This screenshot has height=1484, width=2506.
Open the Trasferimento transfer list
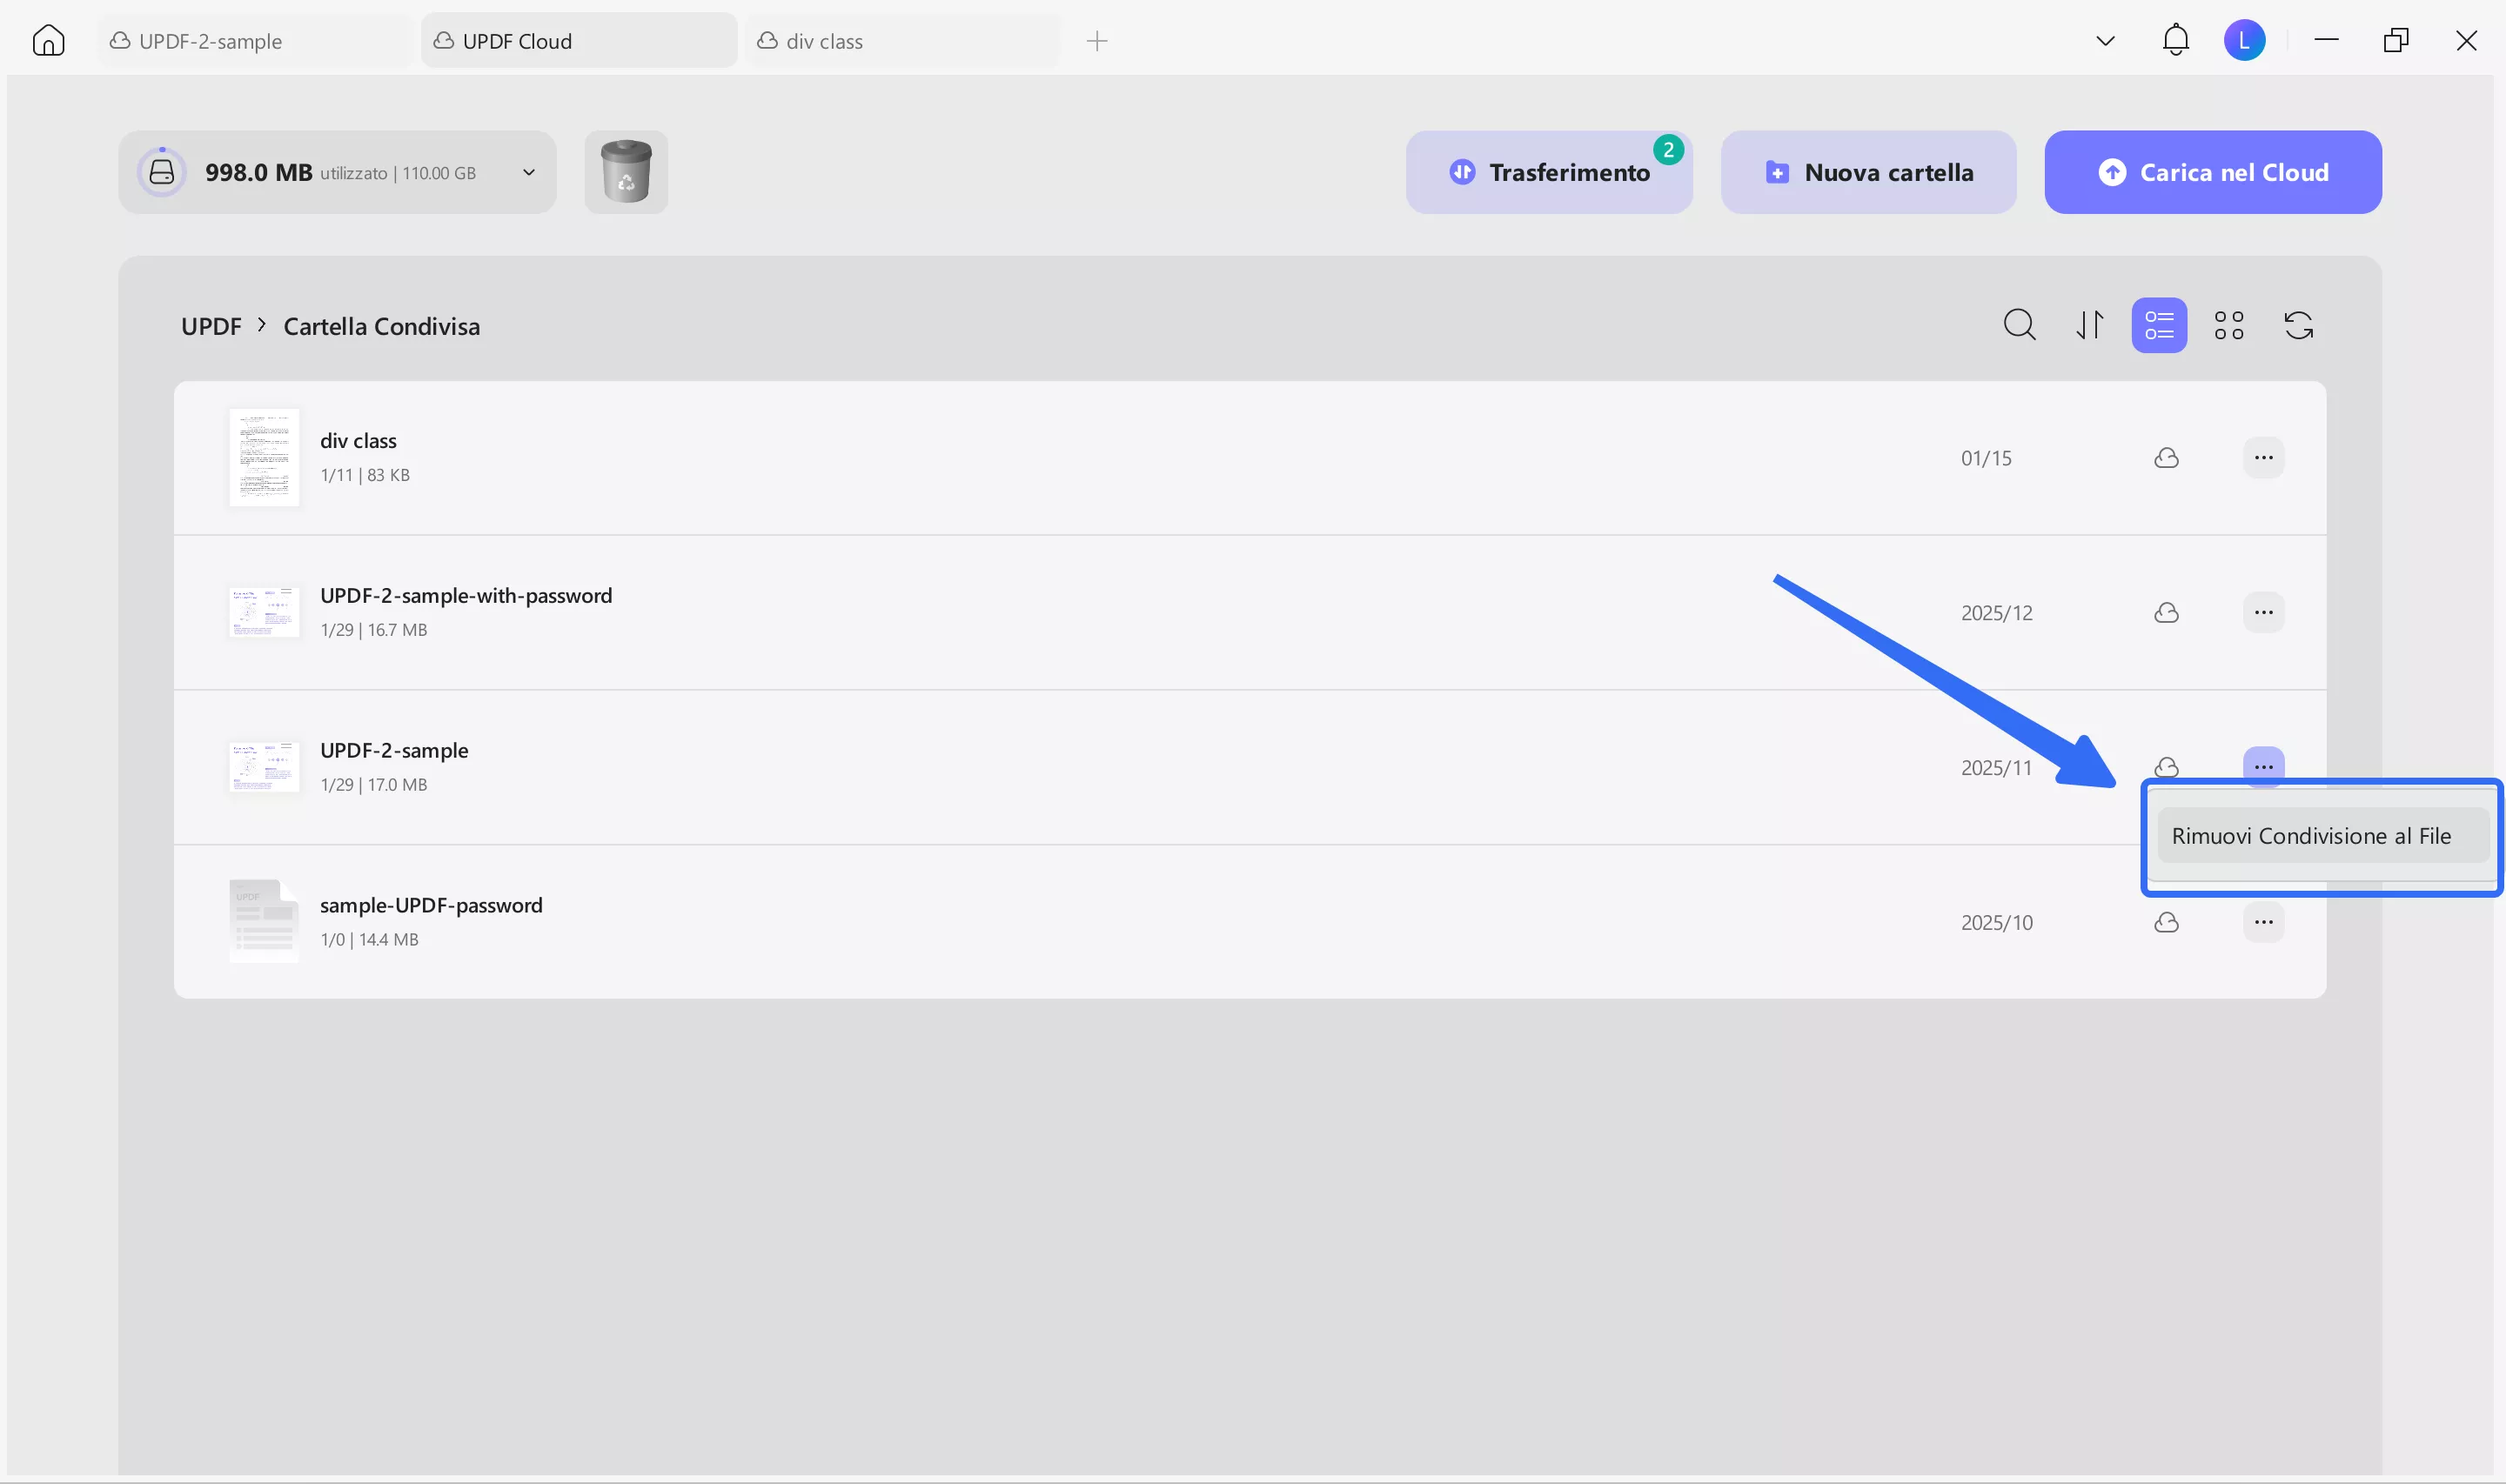coord(1548,172)
